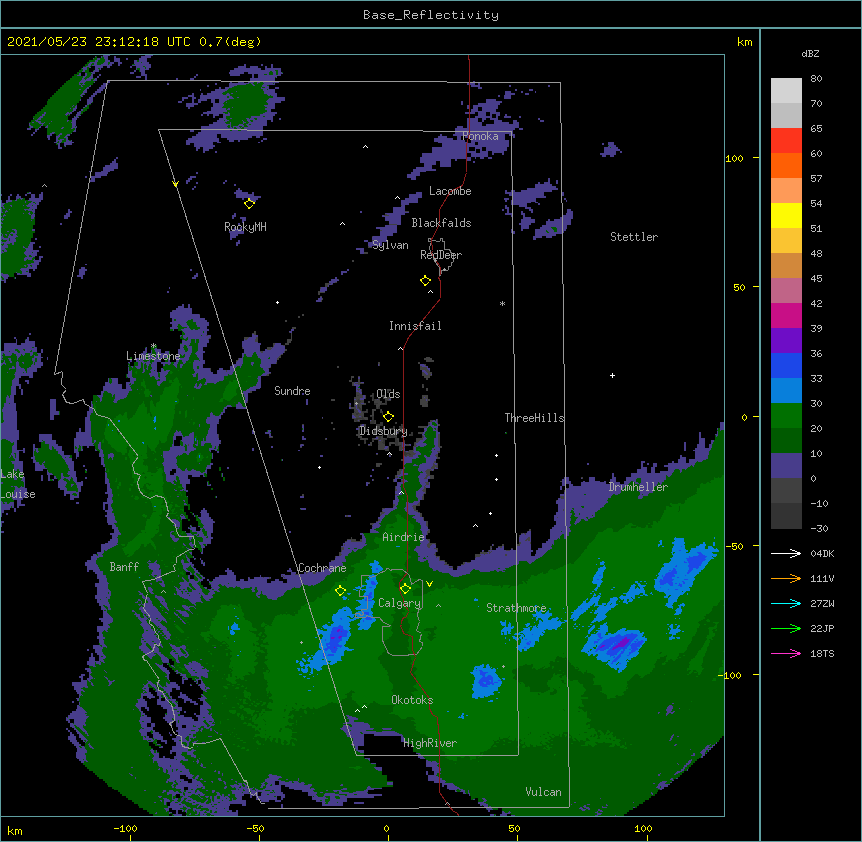This screenshot has height=842, width=862.
Task: Click the -30 value in dBZ scale
Action: pos(819,528)
